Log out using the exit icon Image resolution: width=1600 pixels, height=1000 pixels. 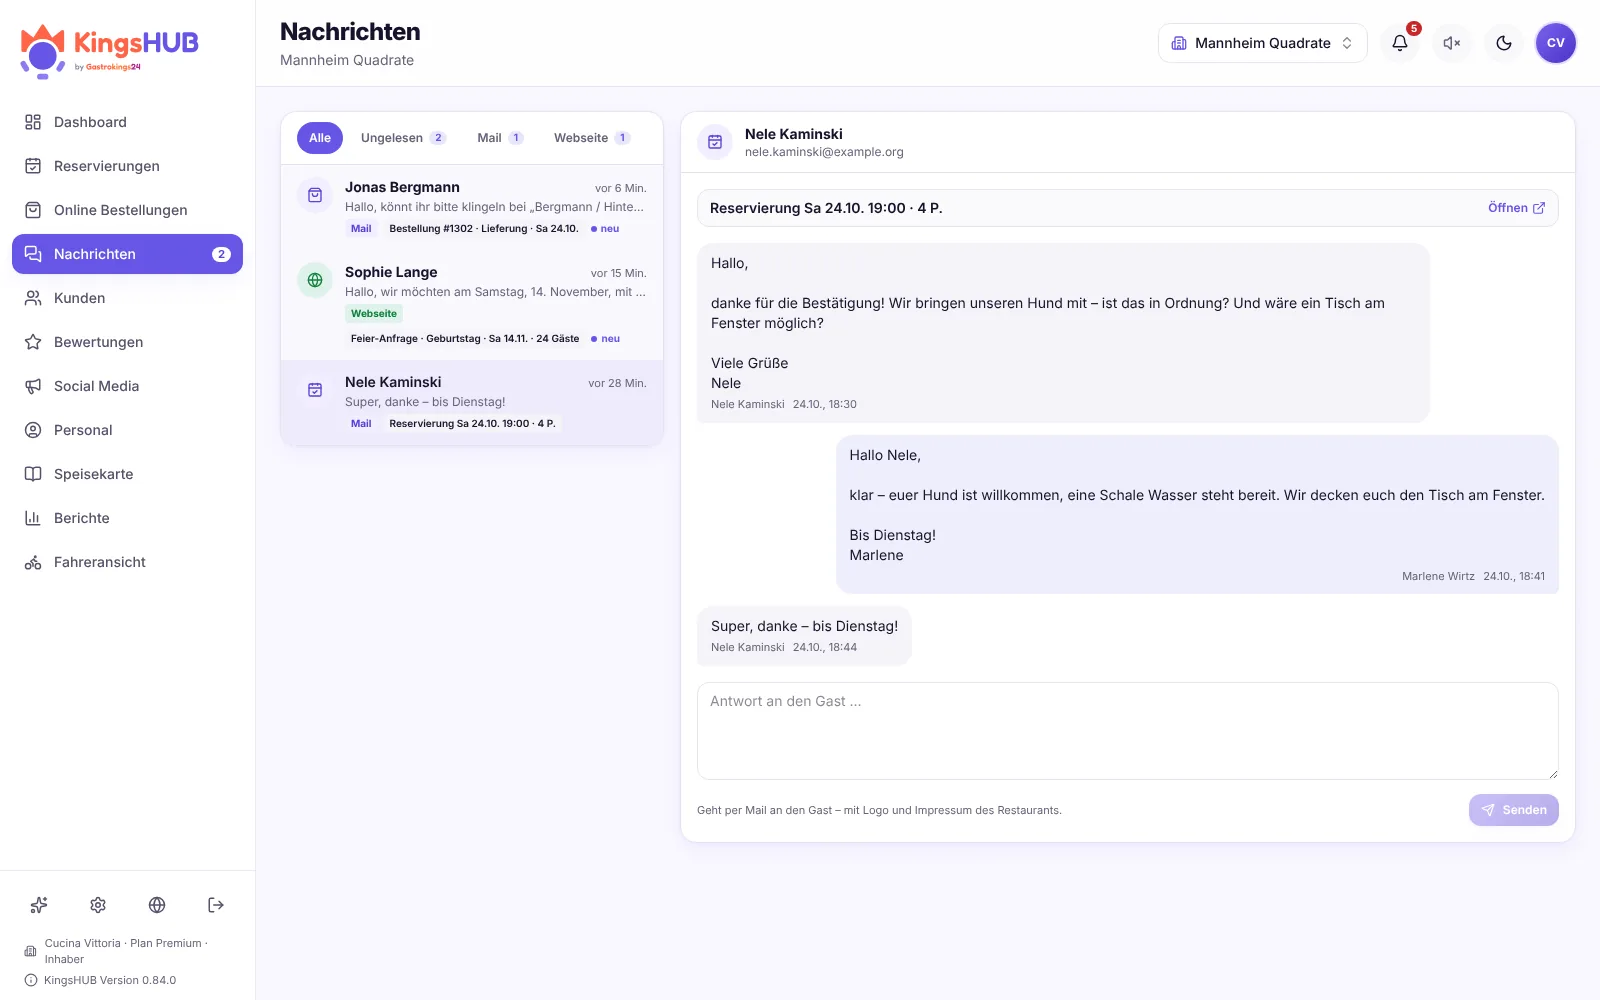click(x=216, y=905)
